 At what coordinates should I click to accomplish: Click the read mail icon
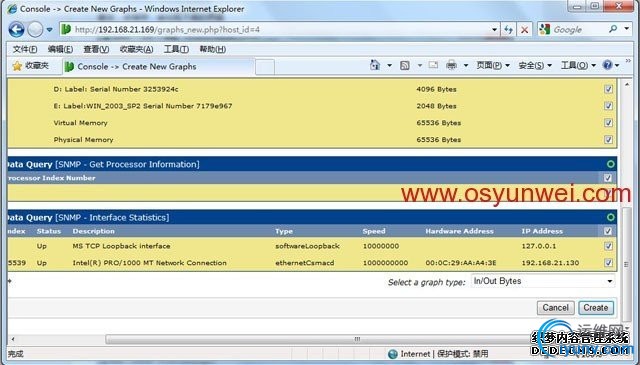(x=433, y=65)
